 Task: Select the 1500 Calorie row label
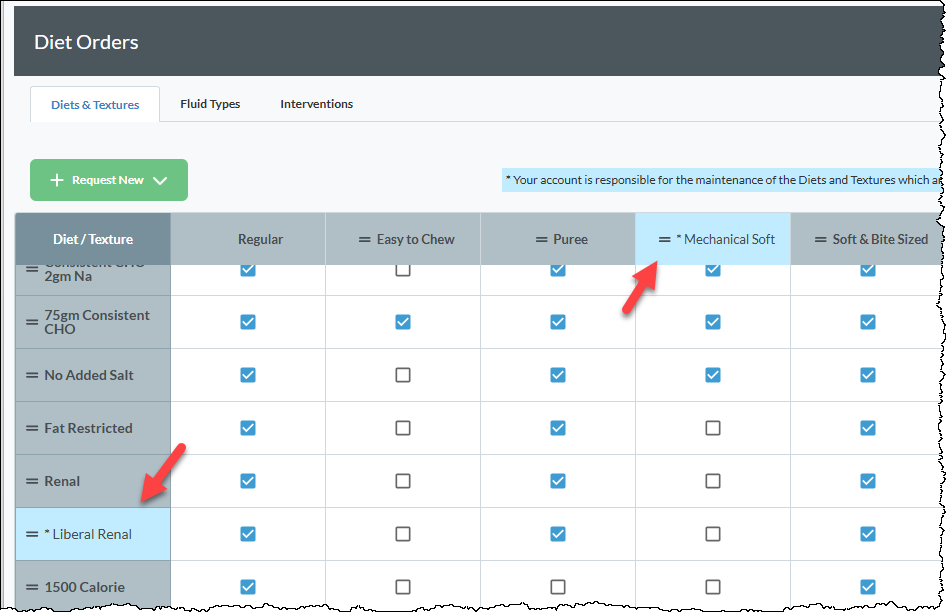[84, 587]
